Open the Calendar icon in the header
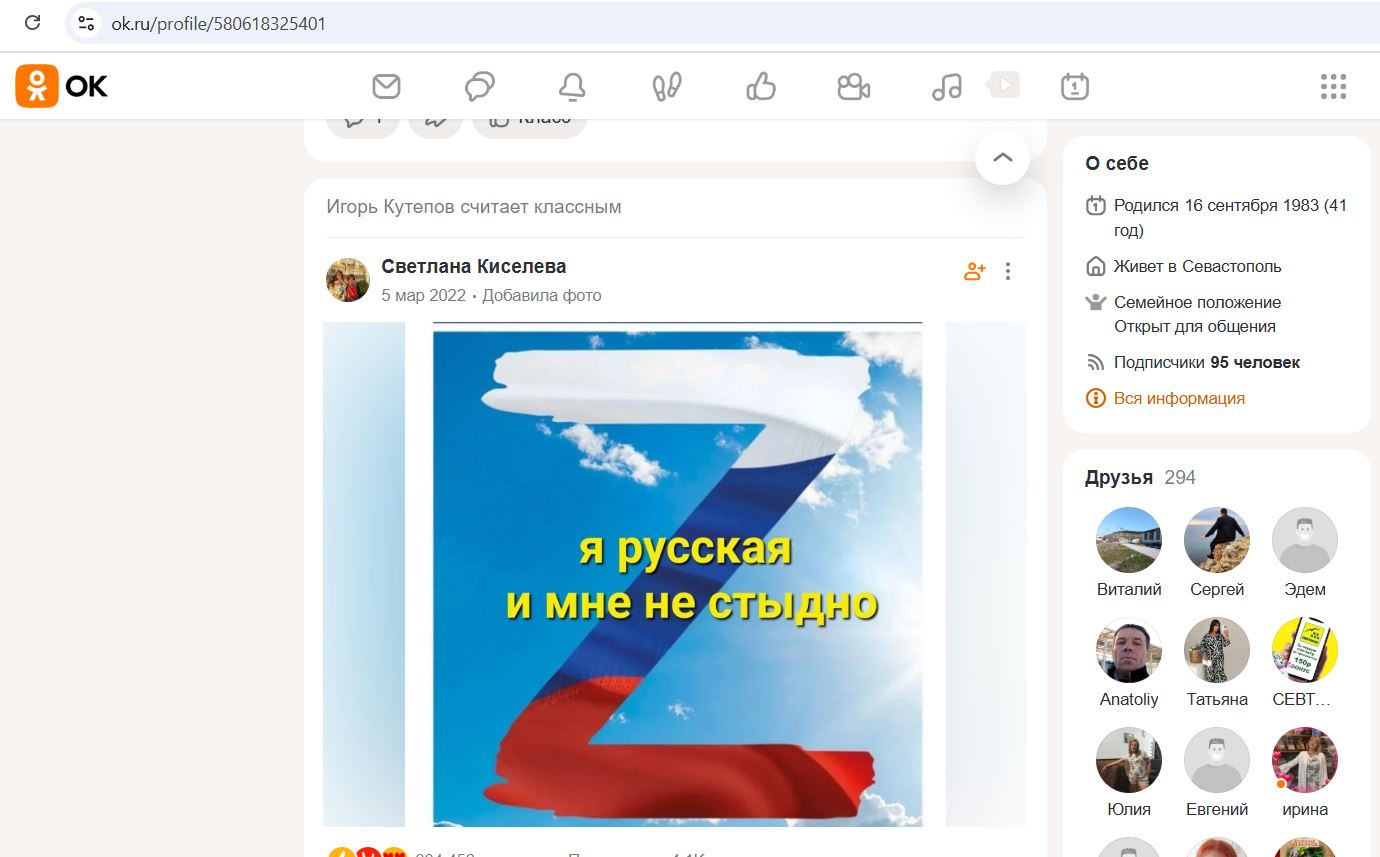Screen dimensions: 1380x857 [x=1075, y=86]
